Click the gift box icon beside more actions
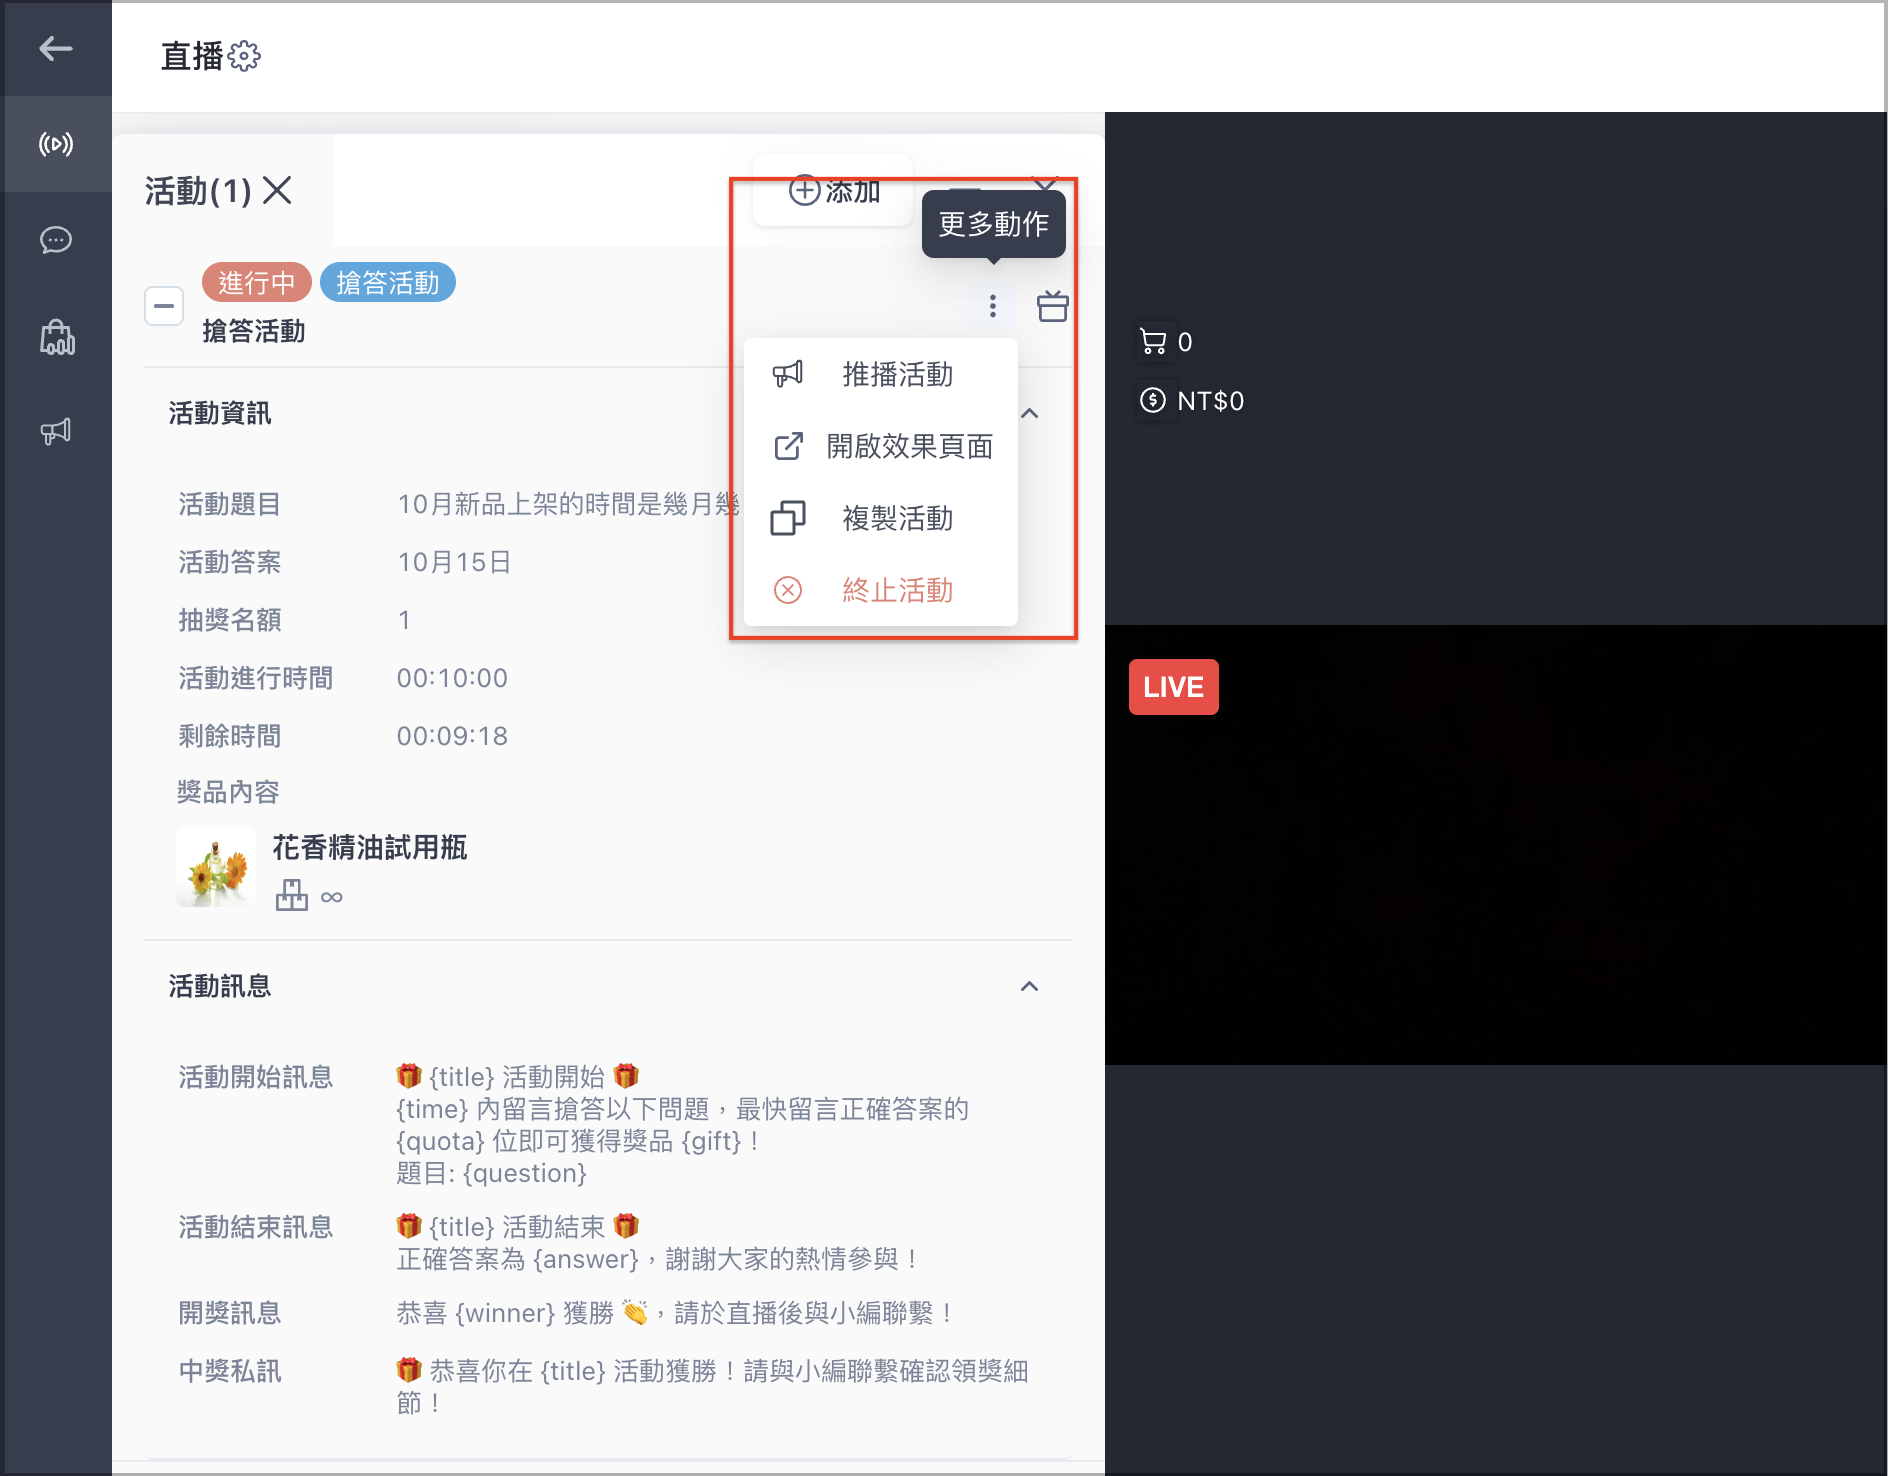The height and width of the screenshot is (1476, 1888). [1052, 306]
